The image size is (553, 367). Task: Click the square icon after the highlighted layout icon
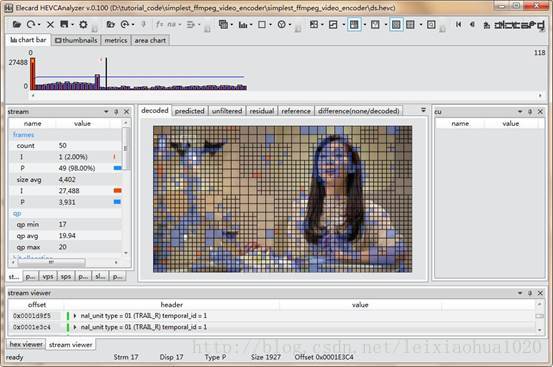(375, 24)
